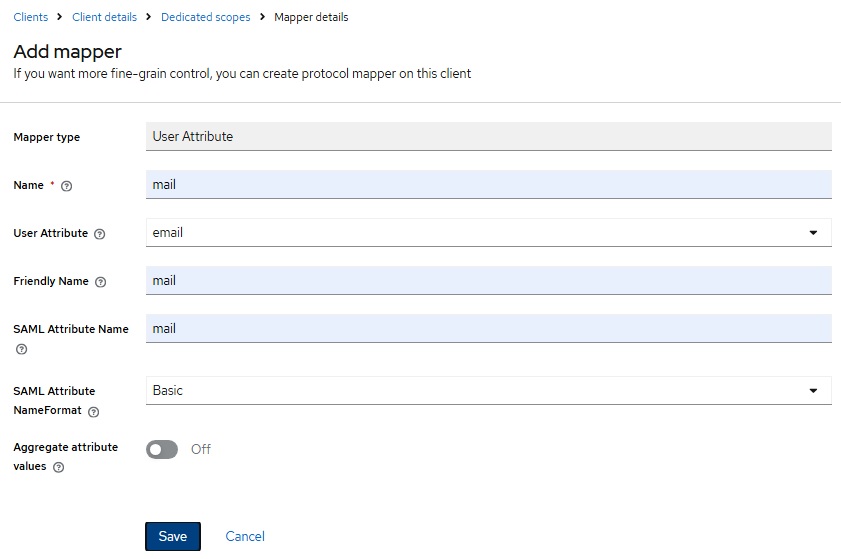The image size is (841, 559).
Task: Click Friendly Name help icon
Action: [x=100, y=282]
